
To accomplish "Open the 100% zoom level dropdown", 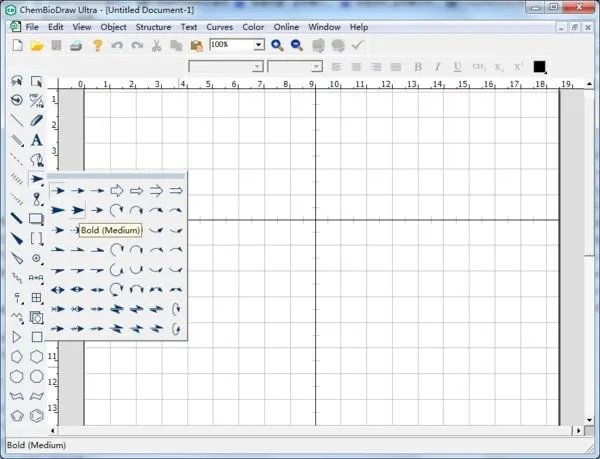I will click(259, 45).
